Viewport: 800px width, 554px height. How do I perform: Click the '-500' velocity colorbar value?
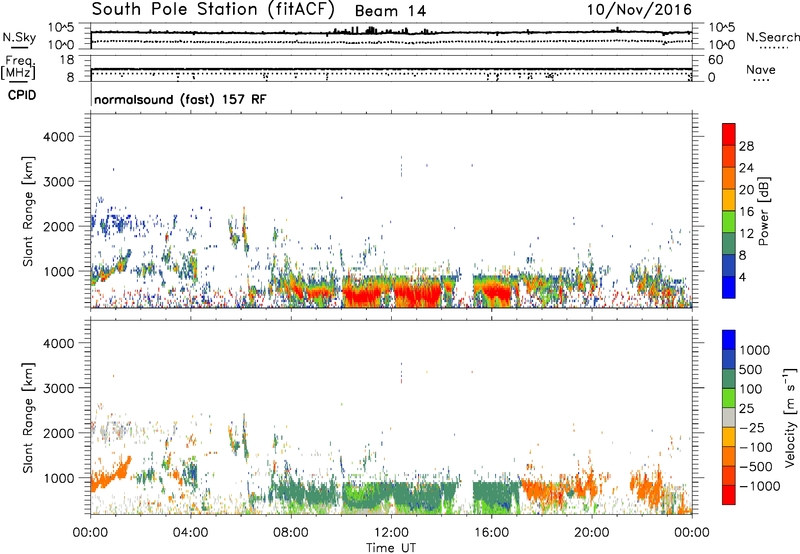pyautogui.click(x=756, y=467)
